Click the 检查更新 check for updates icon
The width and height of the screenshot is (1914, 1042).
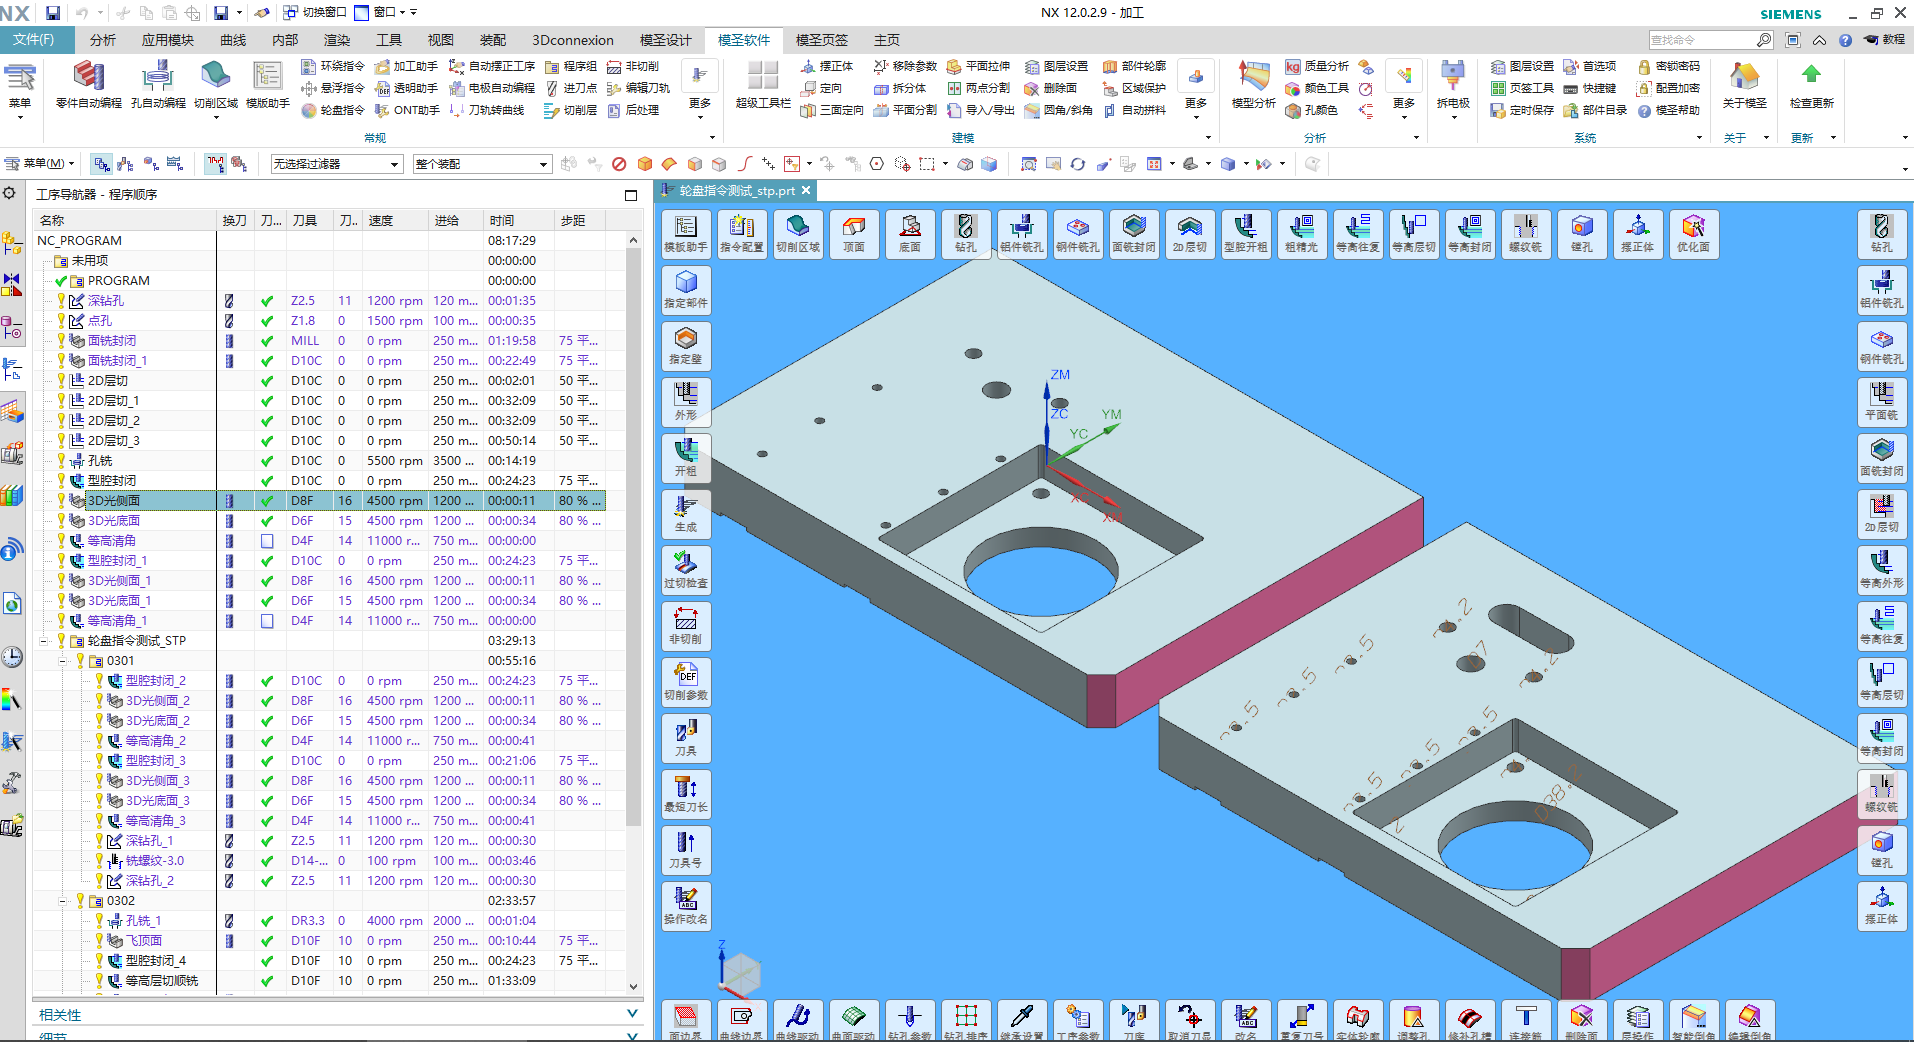[x=1811, y=85]
